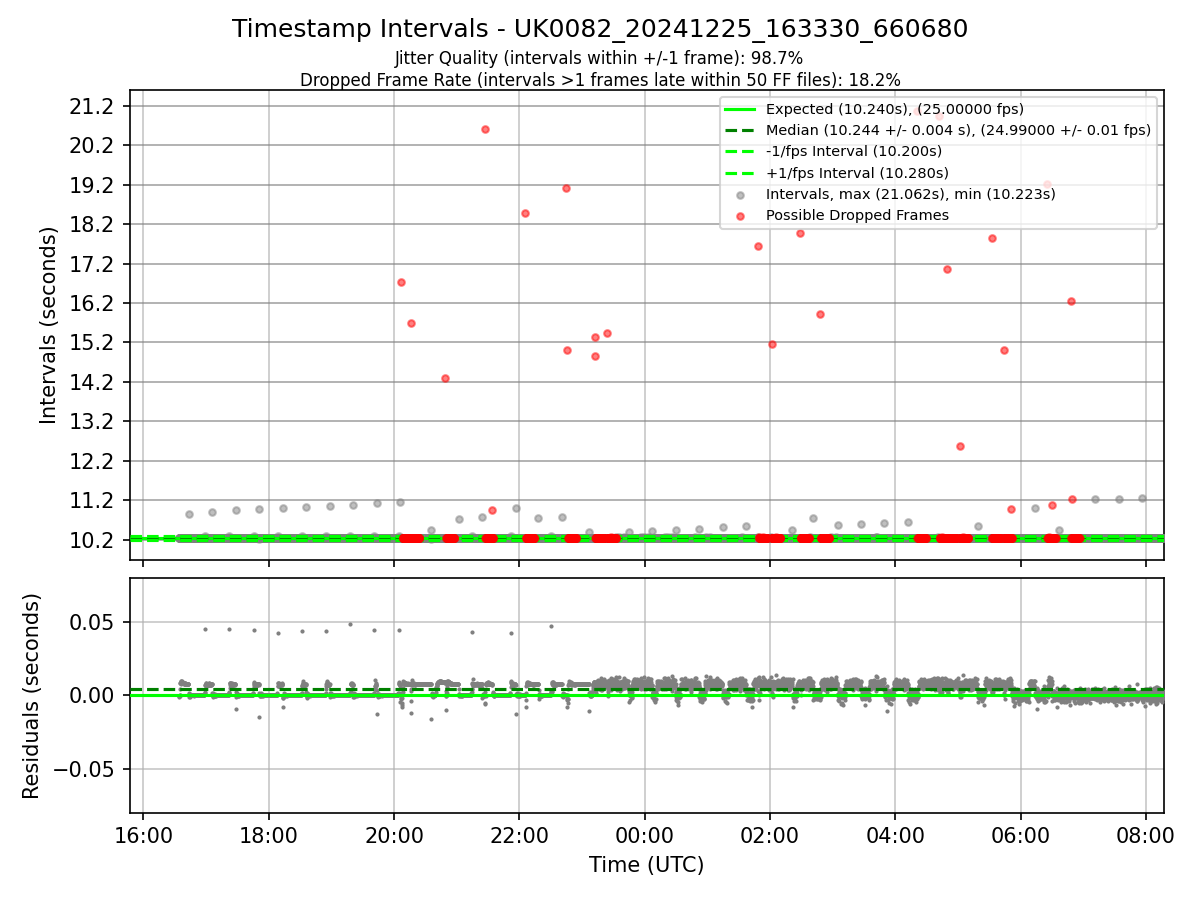Click the y-axis label 'Residuals (seconds)'
The image size is (1200, 900).
coord(31,696)
